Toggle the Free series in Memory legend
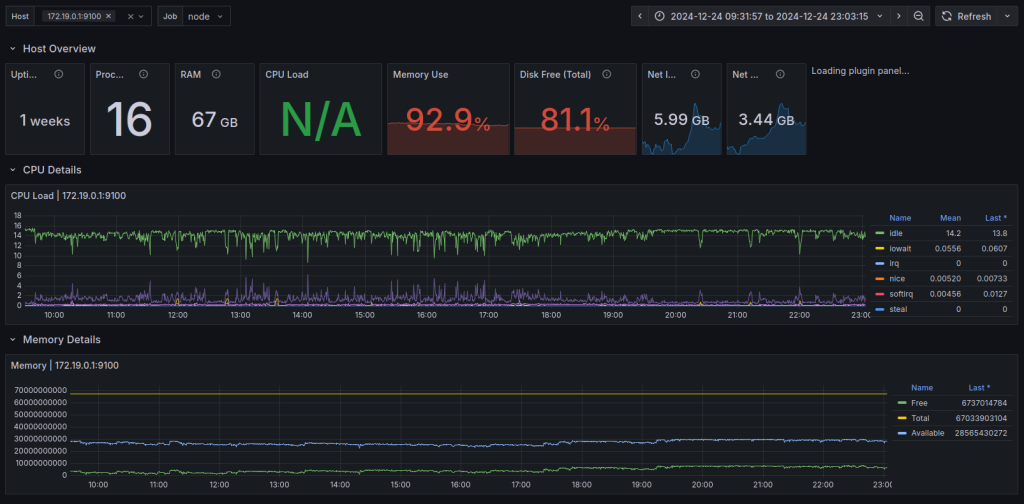Viewport: 1024px width, 504px height. (920, 403)
